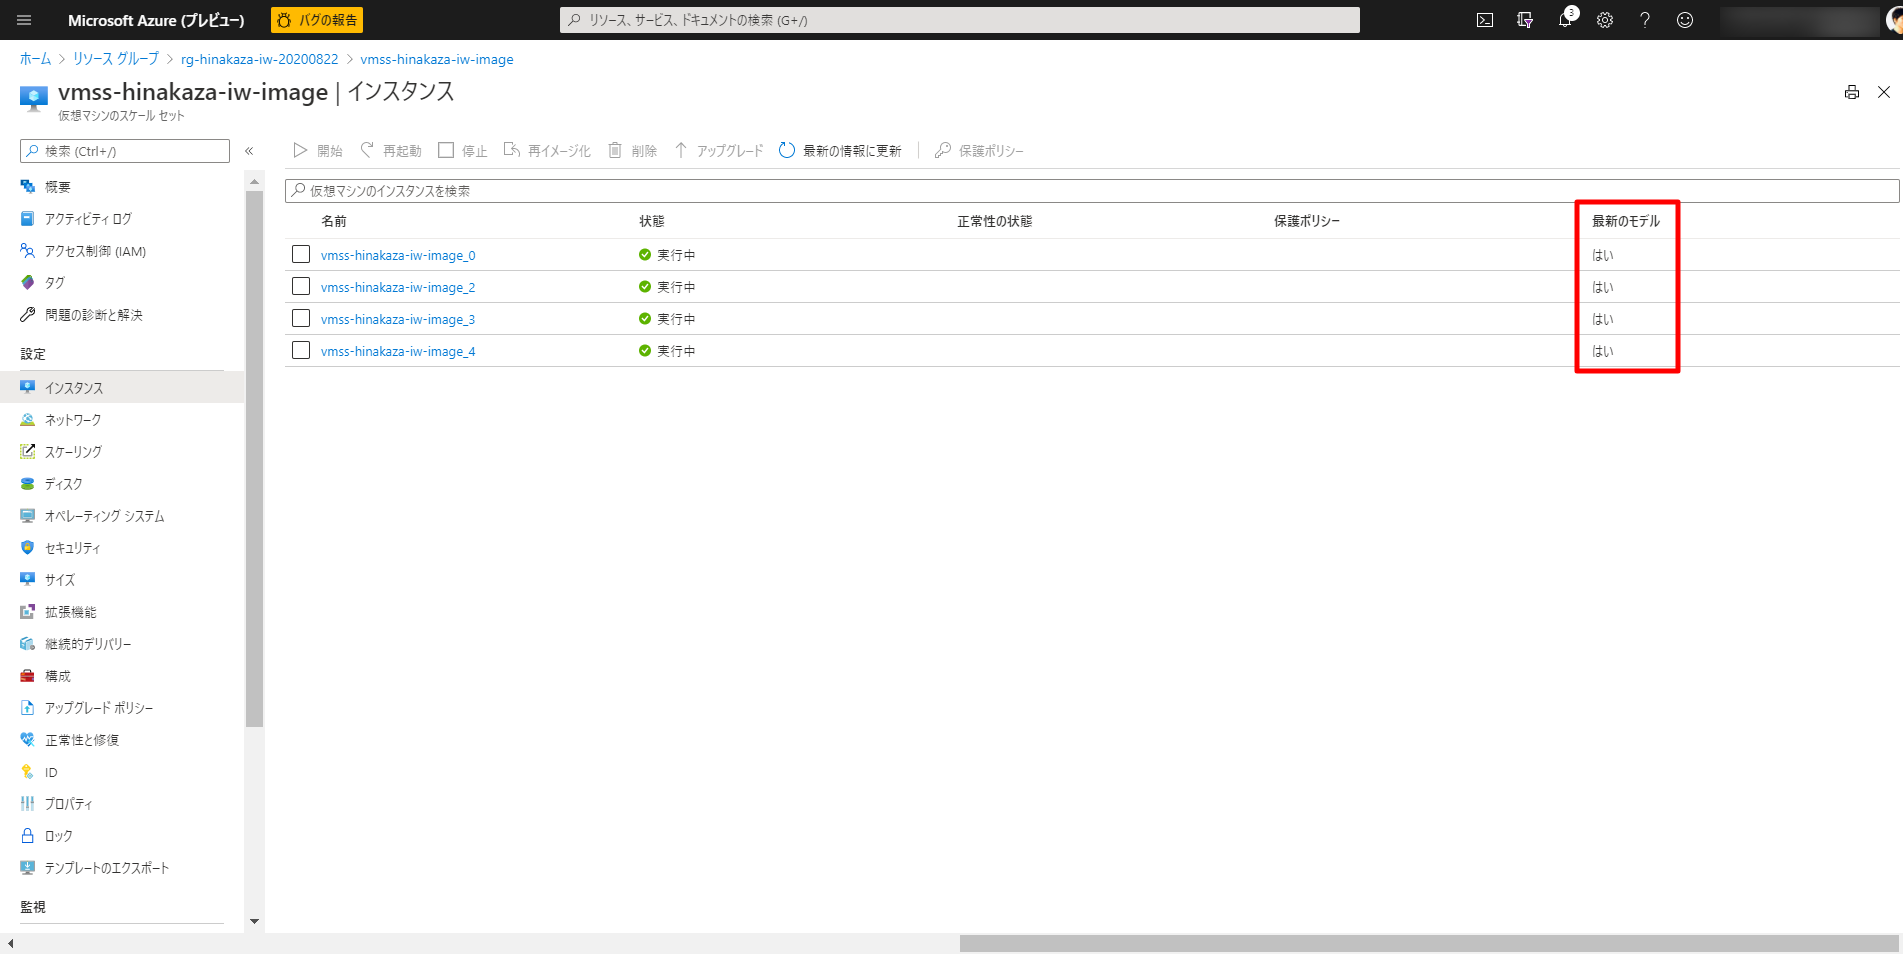Open vmss-hinakaza-iw-image breadcrumb

[437, 59]
